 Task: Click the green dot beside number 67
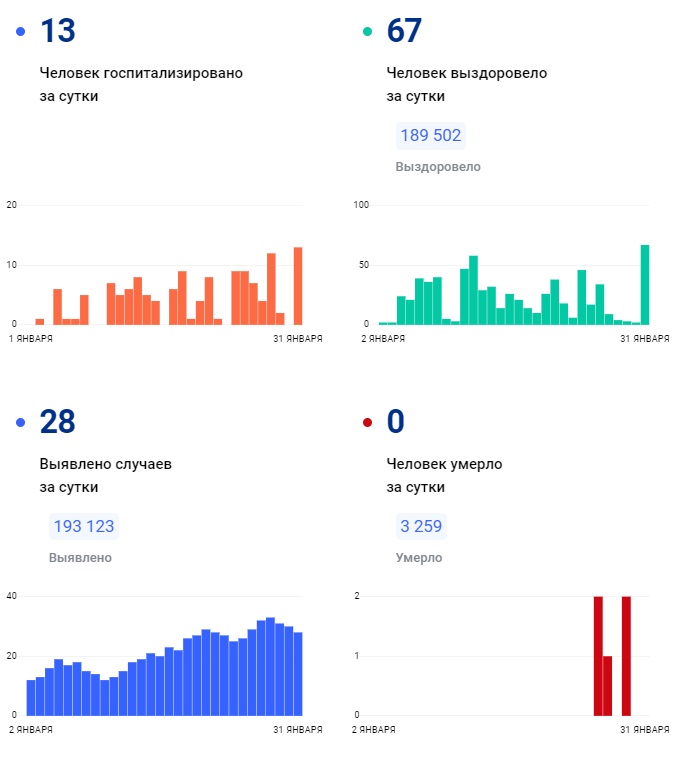pos(367,32)
